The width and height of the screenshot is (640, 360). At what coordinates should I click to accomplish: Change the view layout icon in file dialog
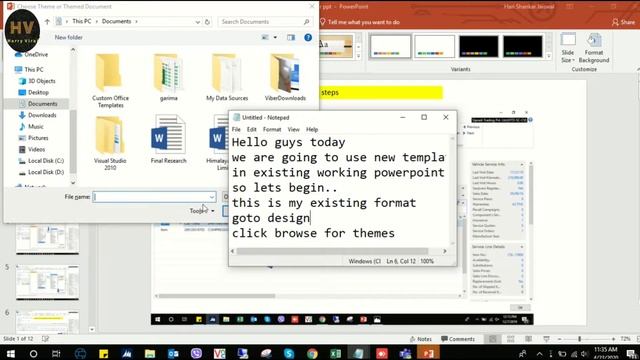pos(265,38)
